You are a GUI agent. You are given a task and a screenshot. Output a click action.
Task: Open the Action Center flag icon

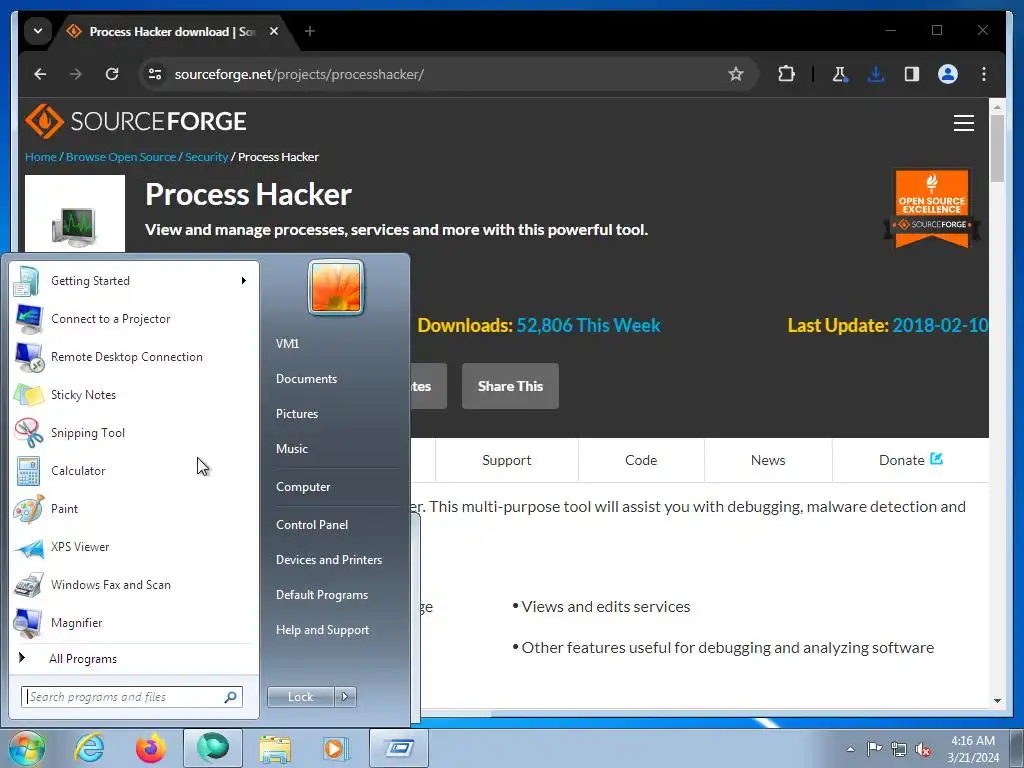[x=874, y=748]
